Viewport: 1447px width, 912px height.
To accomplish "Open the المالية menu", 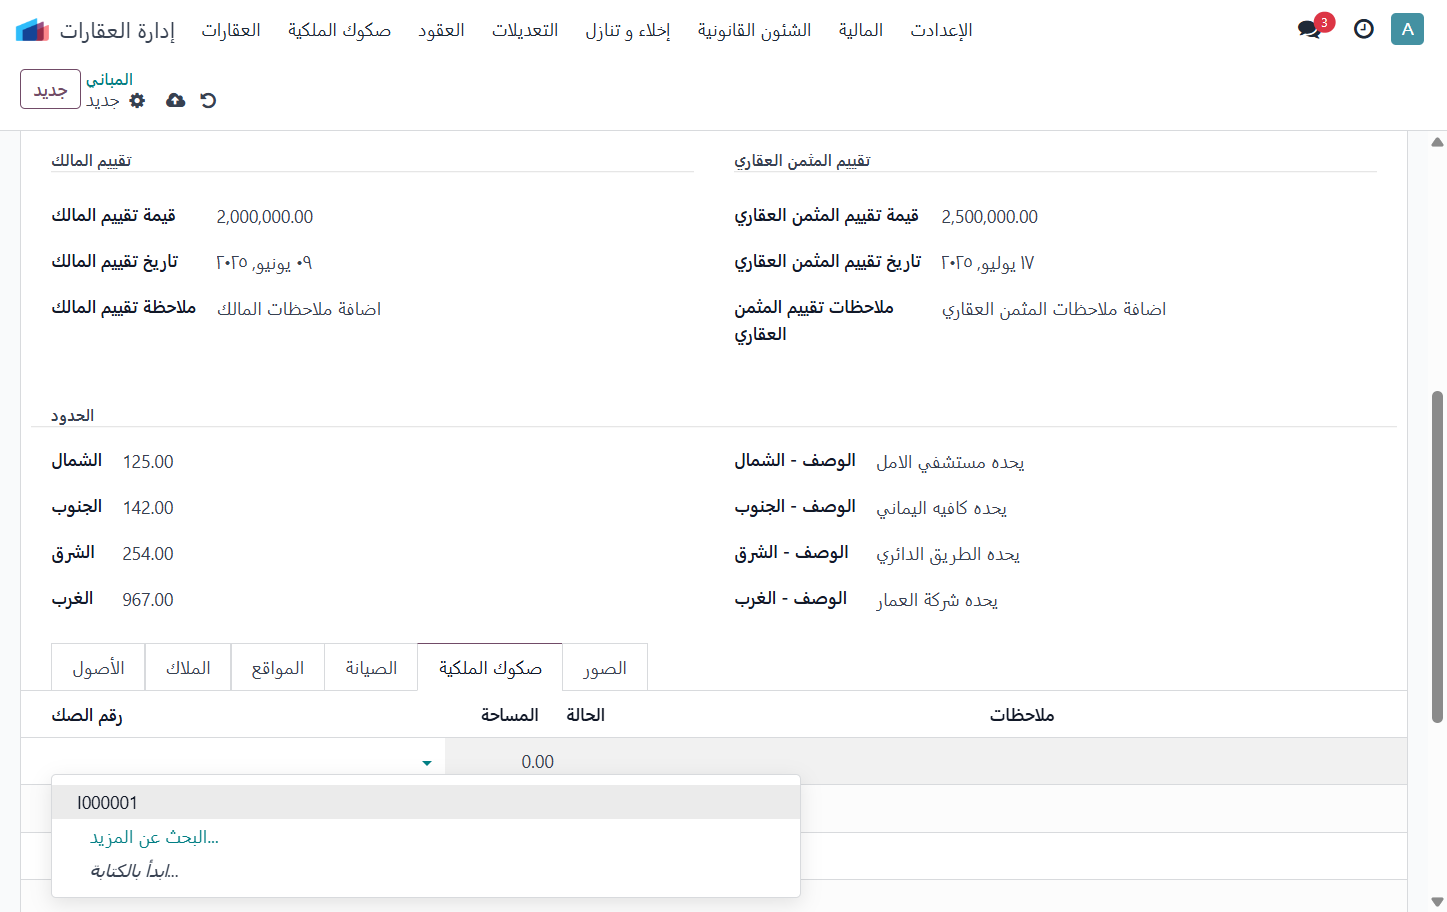I will (861, 30).
